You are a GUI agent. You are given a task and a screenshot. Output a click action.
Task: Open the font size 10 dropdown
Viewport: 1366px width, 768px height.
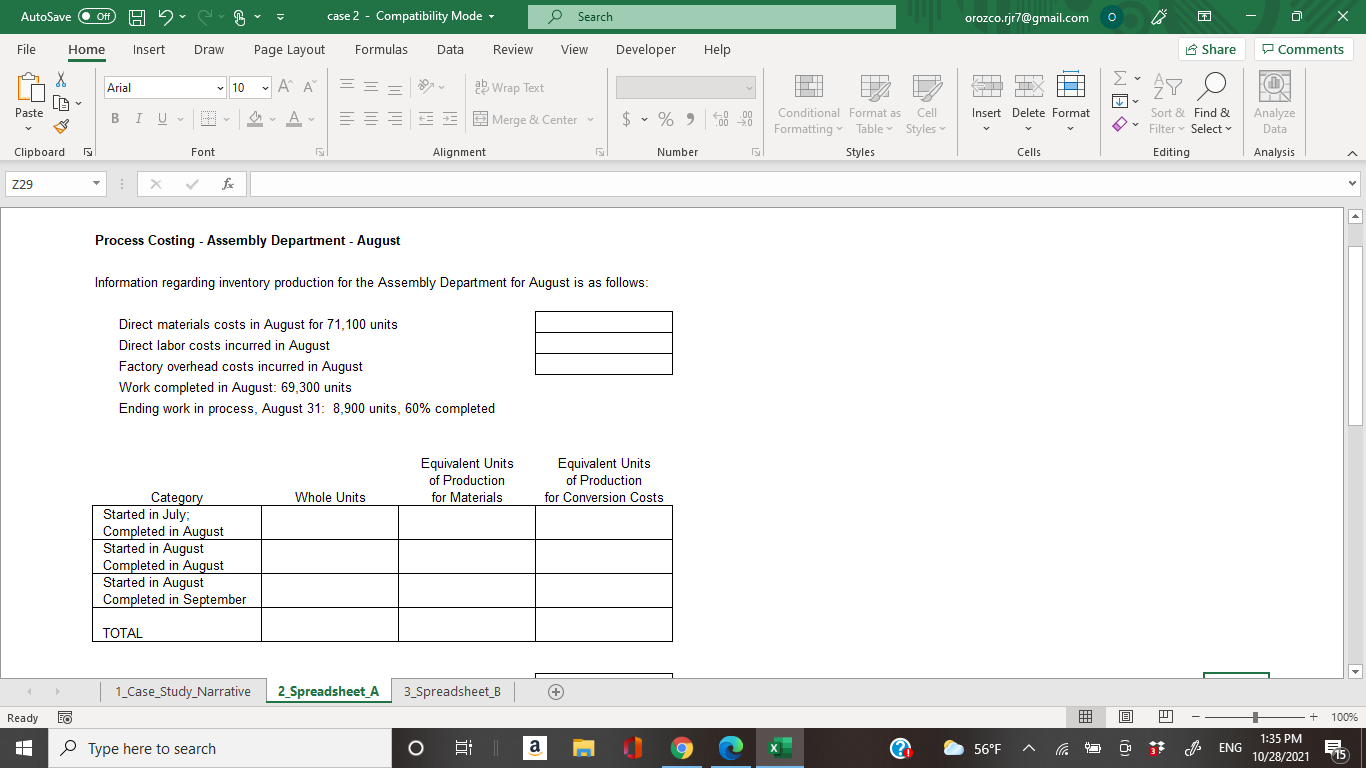pyautogui.click(x=266, y=88)
